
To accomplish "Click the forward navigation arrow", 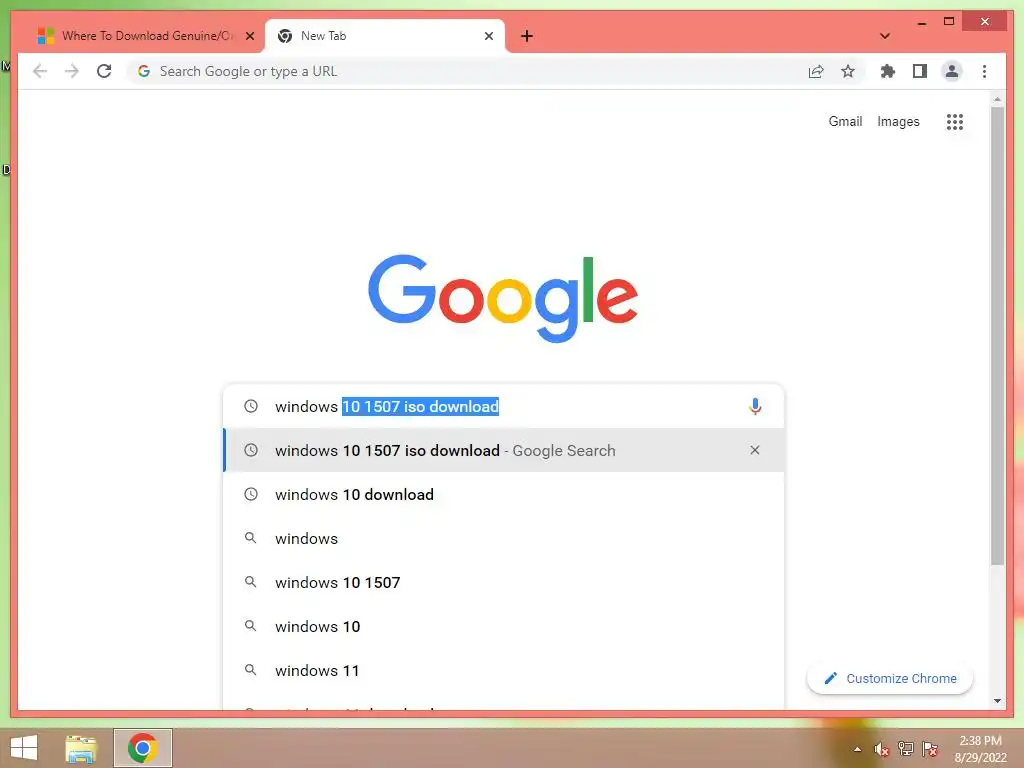I will pyautogui.click(x=72, y=71).
